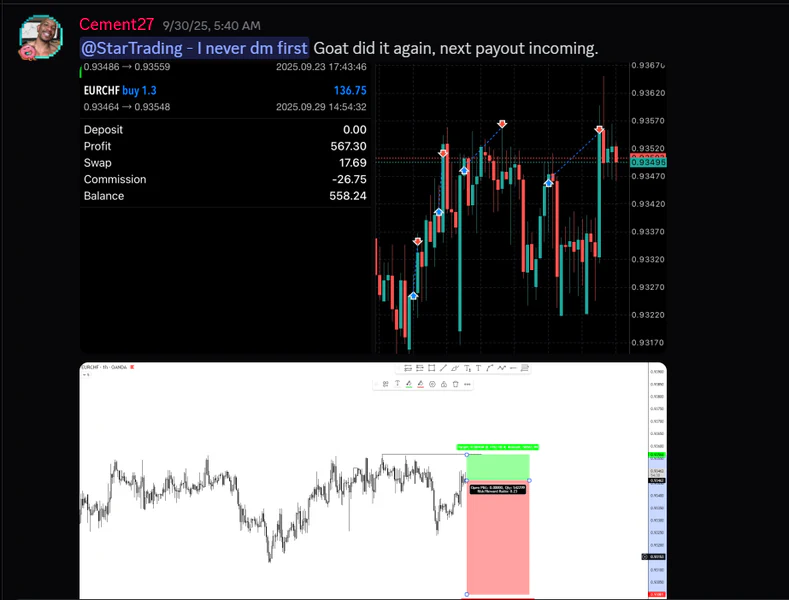The height and width of the screenshot is (600, 789).
Task: Click the green profit zone of position tool
Action: pyautogui.click(x=498, y=467)
